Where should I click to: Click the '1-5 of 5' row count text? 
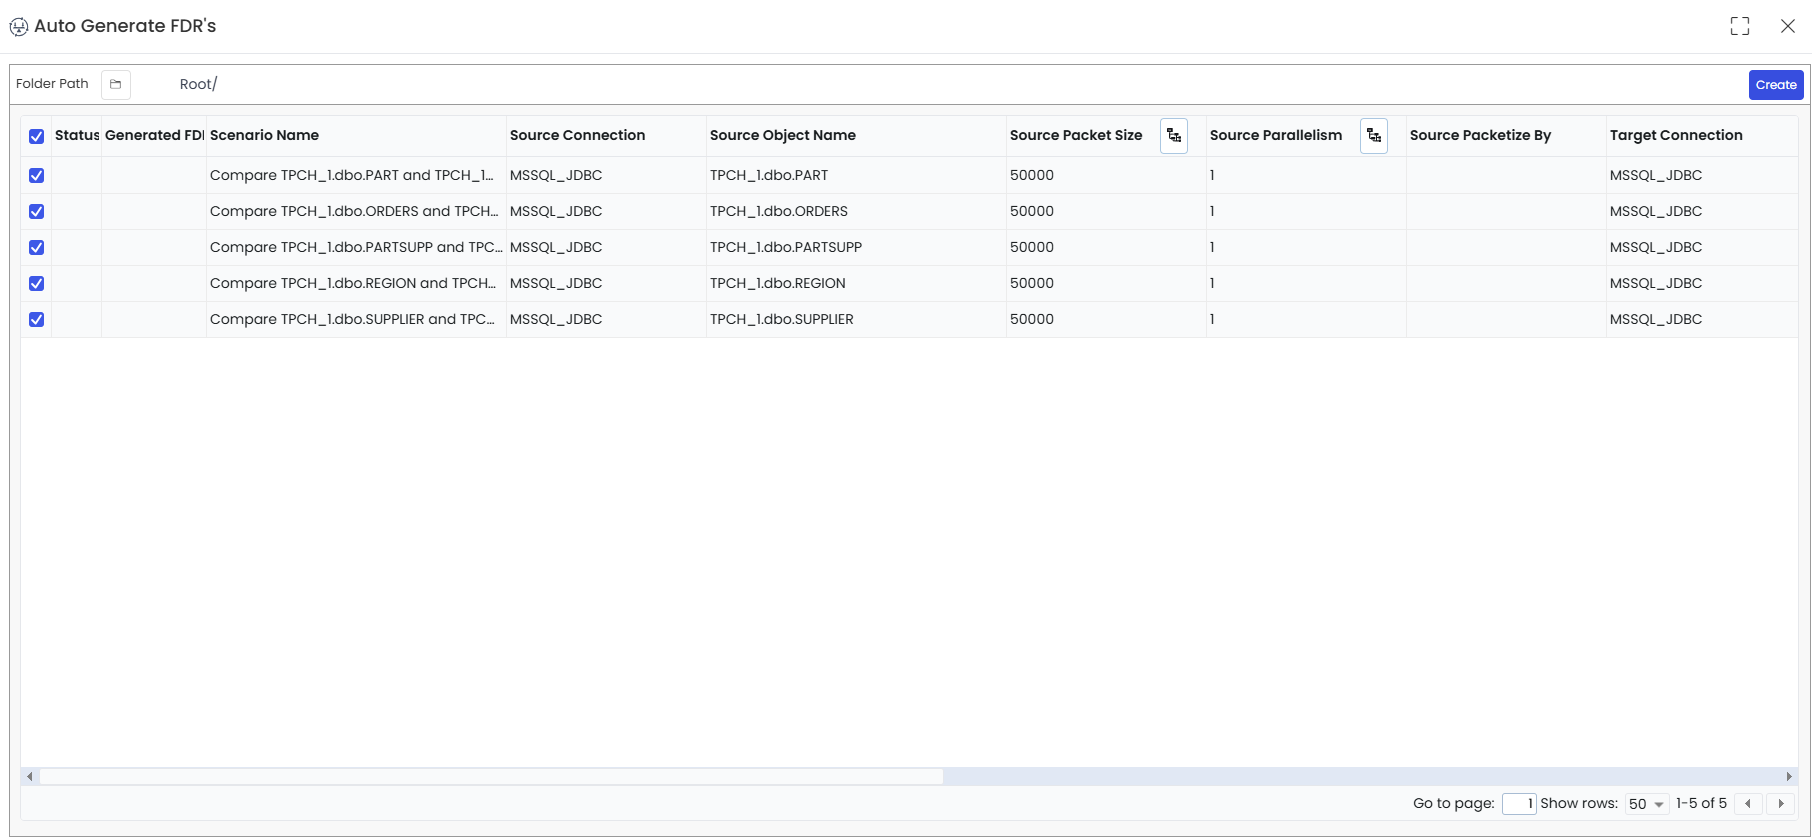tap(1701, 803)
